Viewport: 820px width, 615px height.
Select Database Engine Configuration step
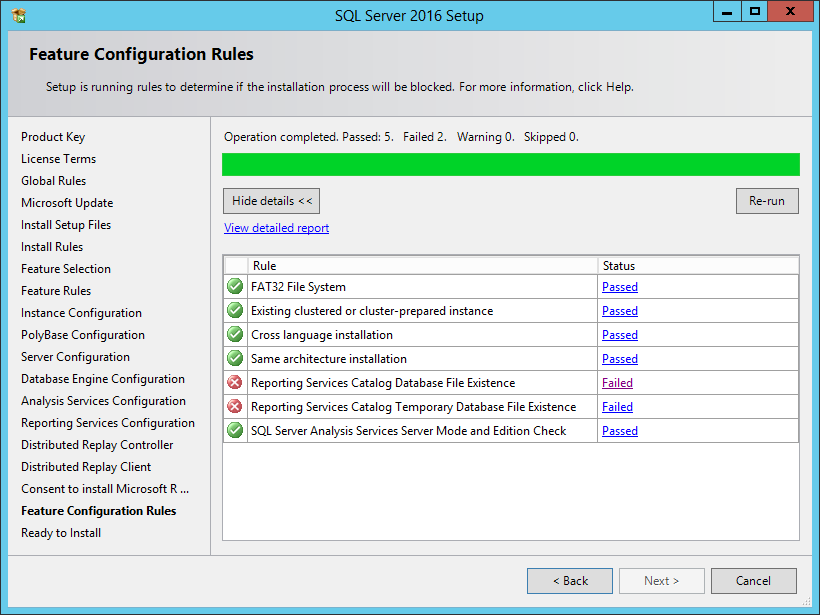pos(102,379)
